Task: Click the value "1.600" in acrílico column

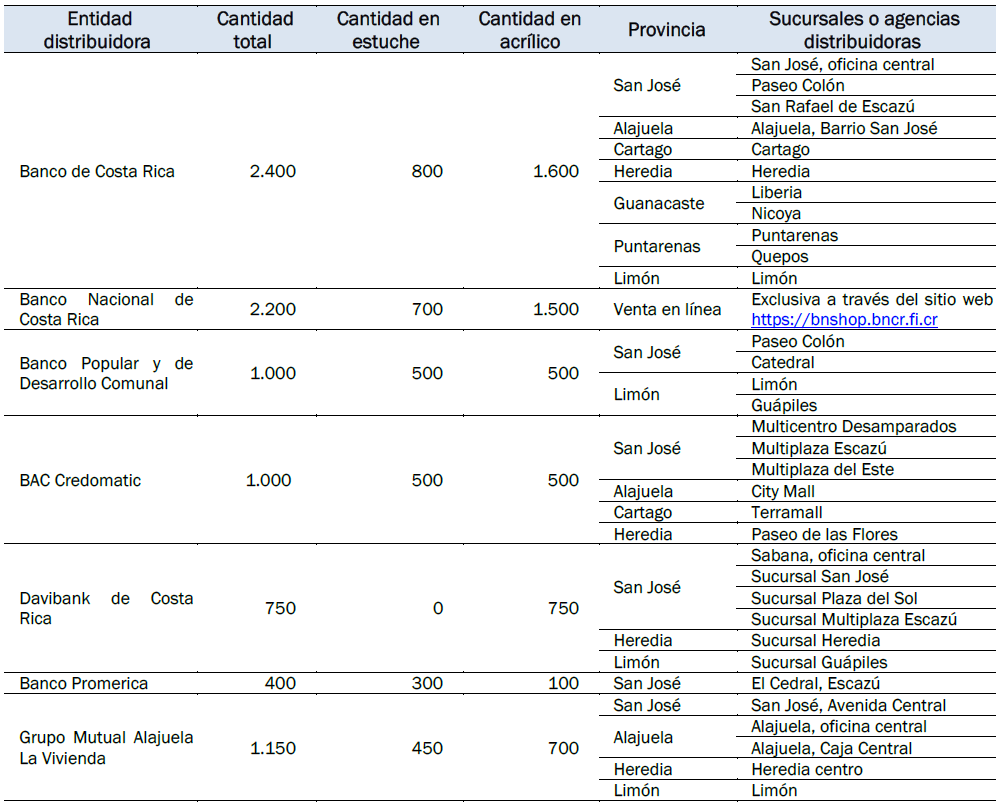Action: click(x=556, y=171)
